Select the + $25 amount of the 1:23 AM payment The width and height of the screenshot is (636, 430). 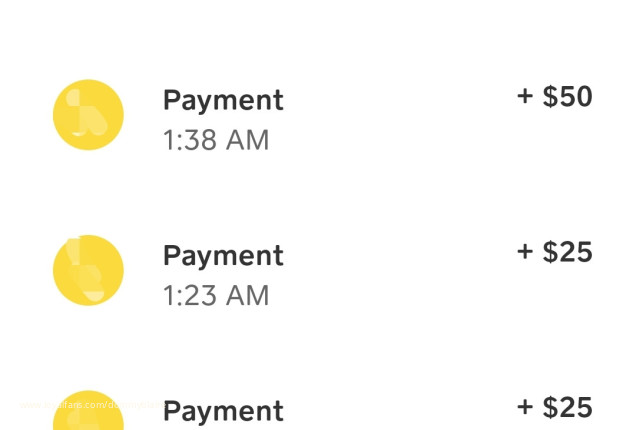(555, 252)
